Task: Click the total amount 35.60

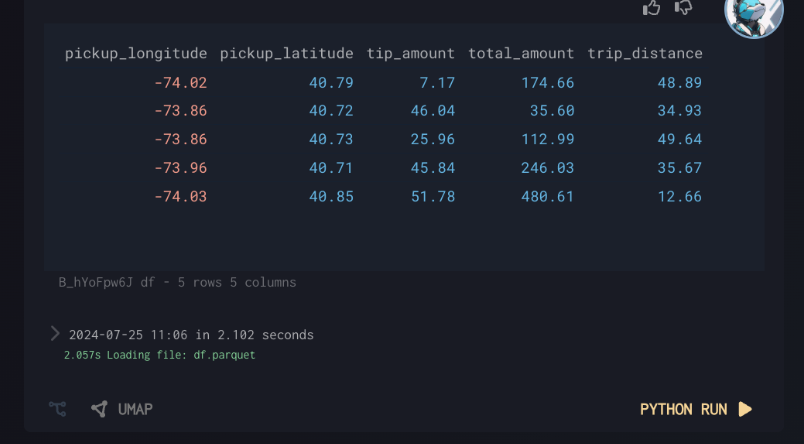Action: point(552,111)
